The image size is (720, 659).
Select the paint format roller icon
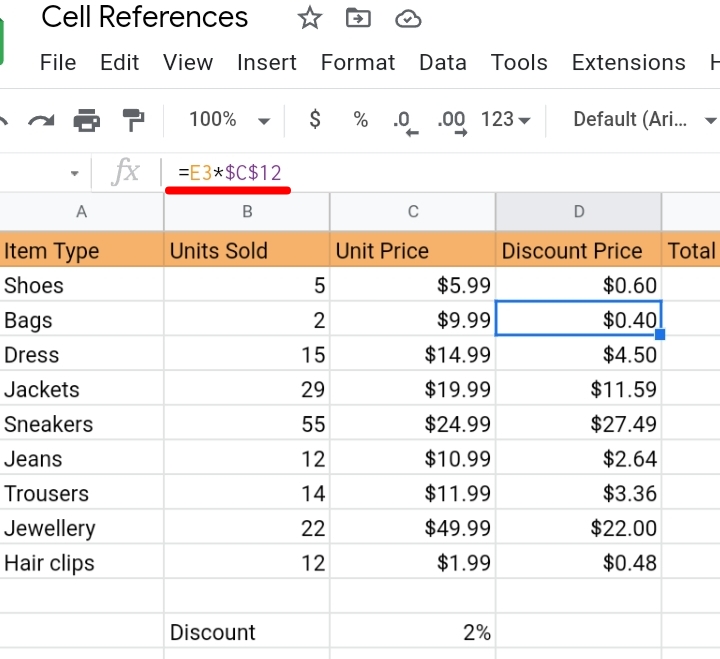click(133, 120)
